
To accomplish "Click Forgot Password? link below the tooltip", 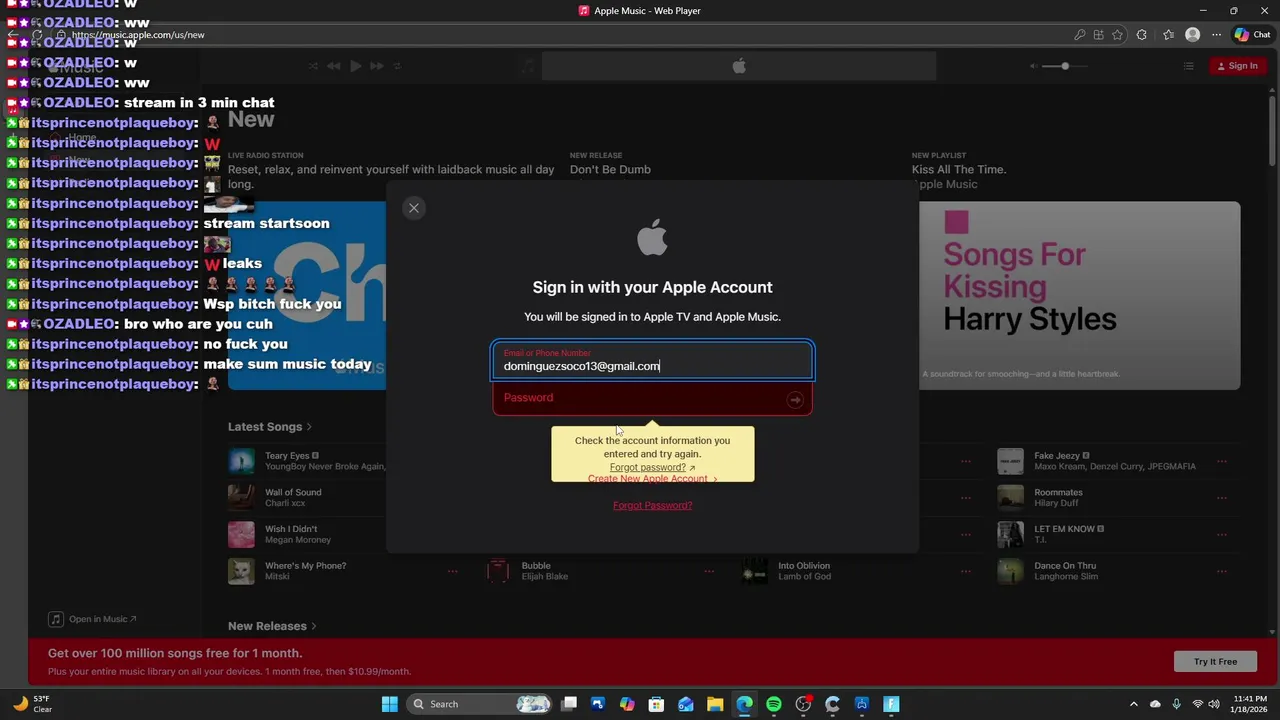I will pos(652,505).
